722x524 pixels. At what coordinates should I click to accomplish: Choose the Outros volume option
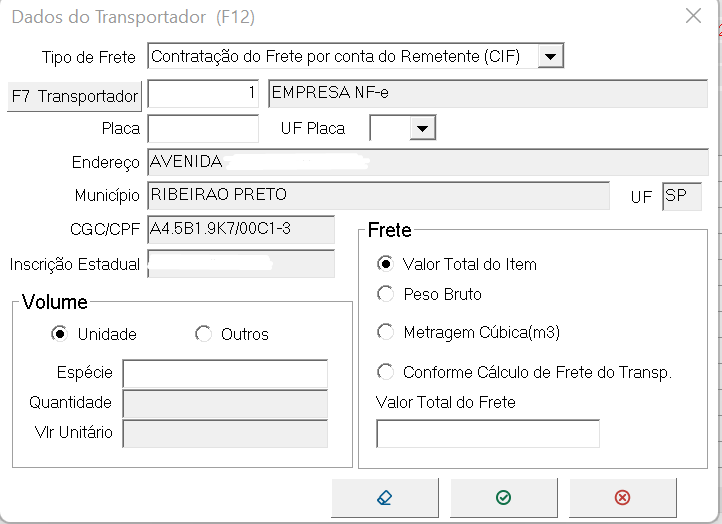[204, 334]
